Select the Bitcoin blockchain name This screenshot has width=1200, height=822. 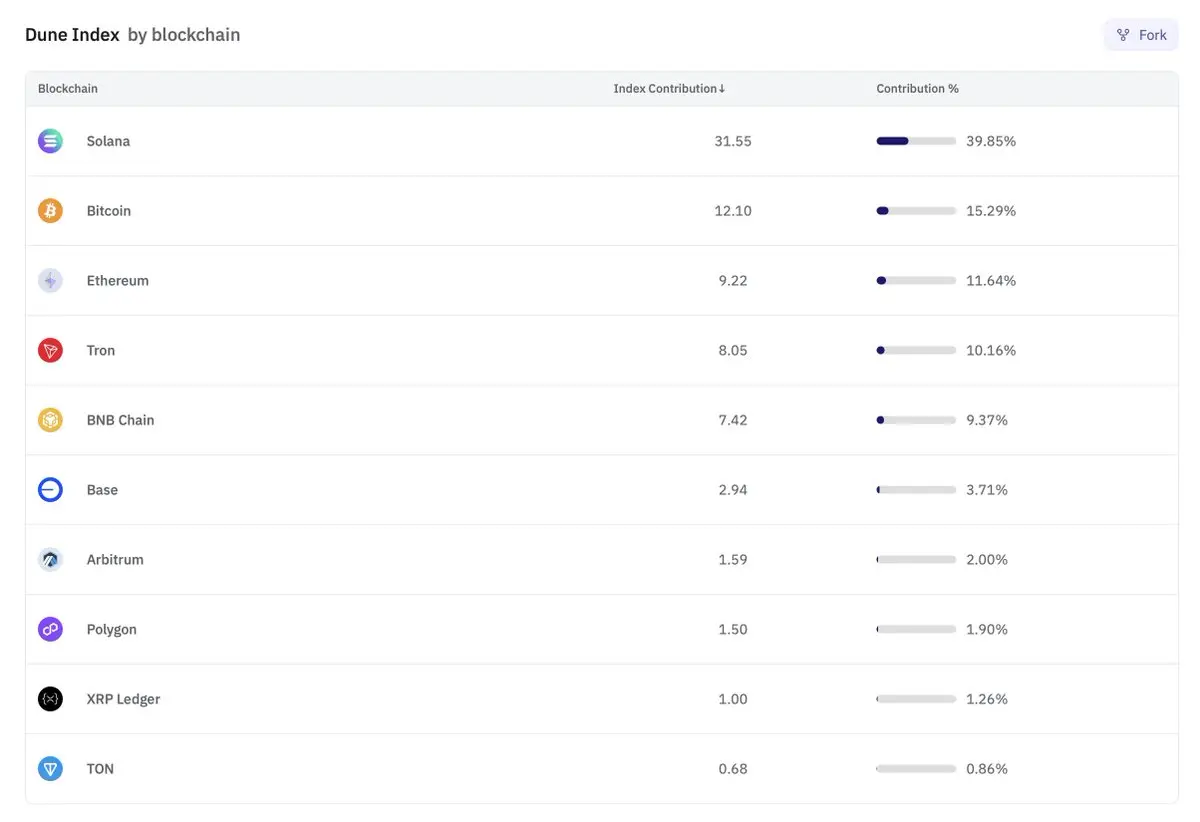(x=109, y=211)
